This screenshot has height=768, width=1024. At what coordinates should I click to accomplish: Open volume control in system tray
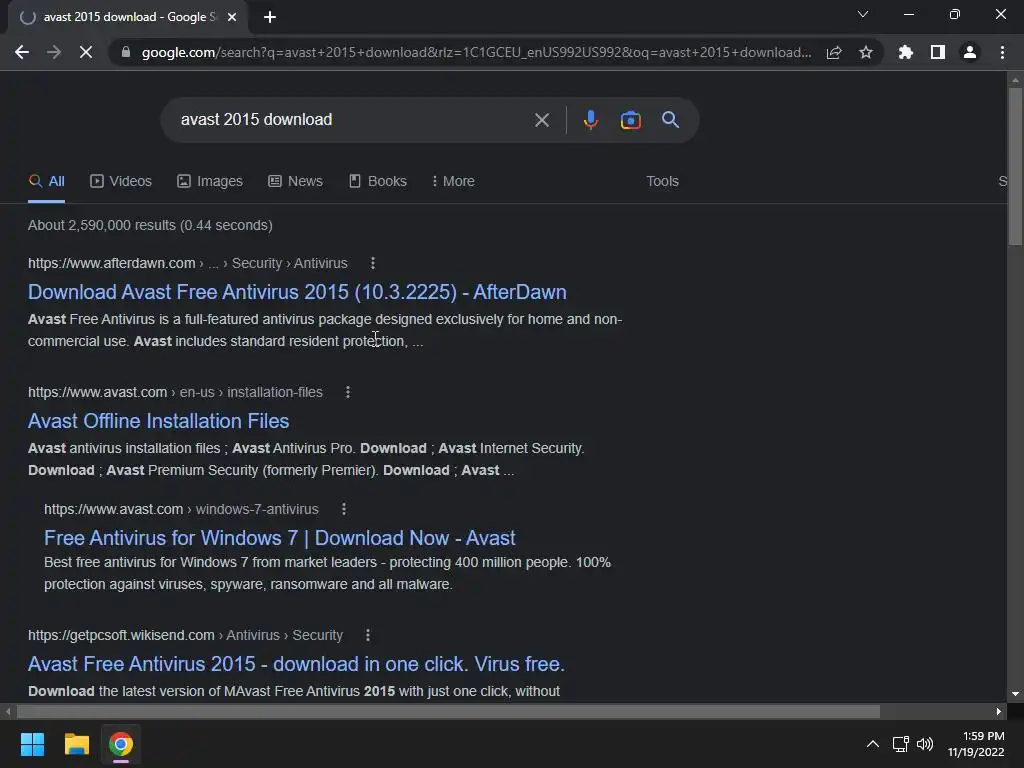point(925,744)
